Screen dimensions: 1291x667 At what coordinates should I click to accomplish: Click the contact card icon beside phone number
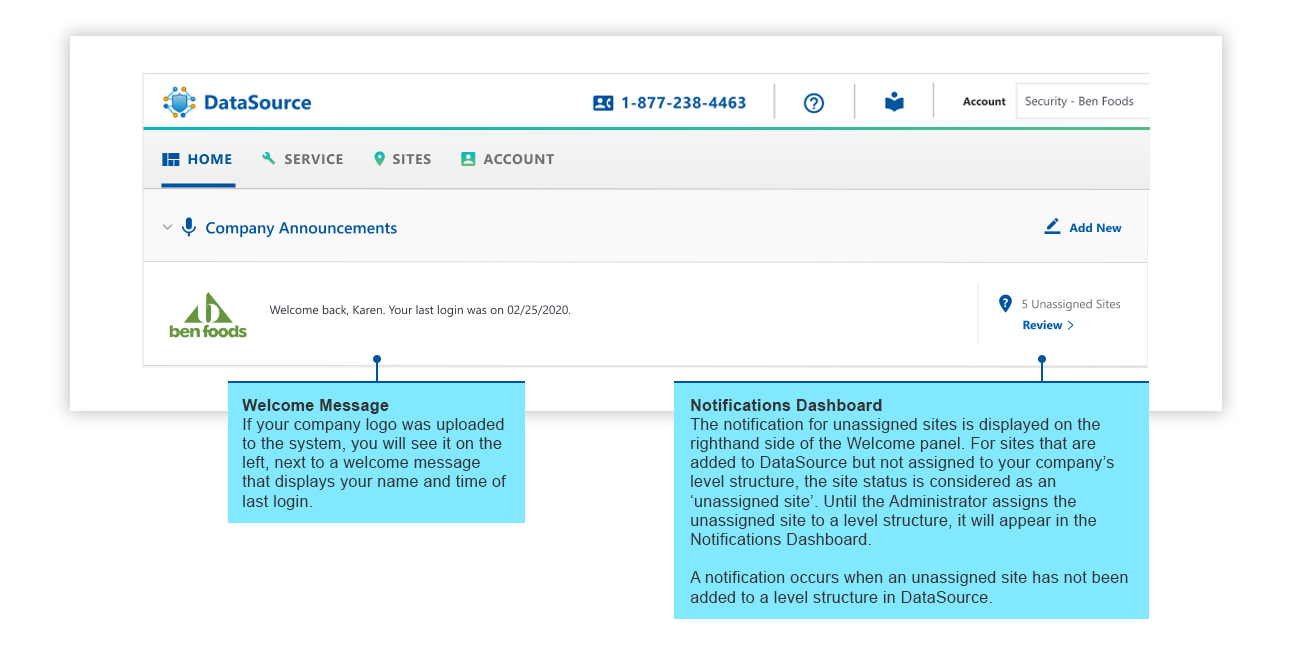602,103
